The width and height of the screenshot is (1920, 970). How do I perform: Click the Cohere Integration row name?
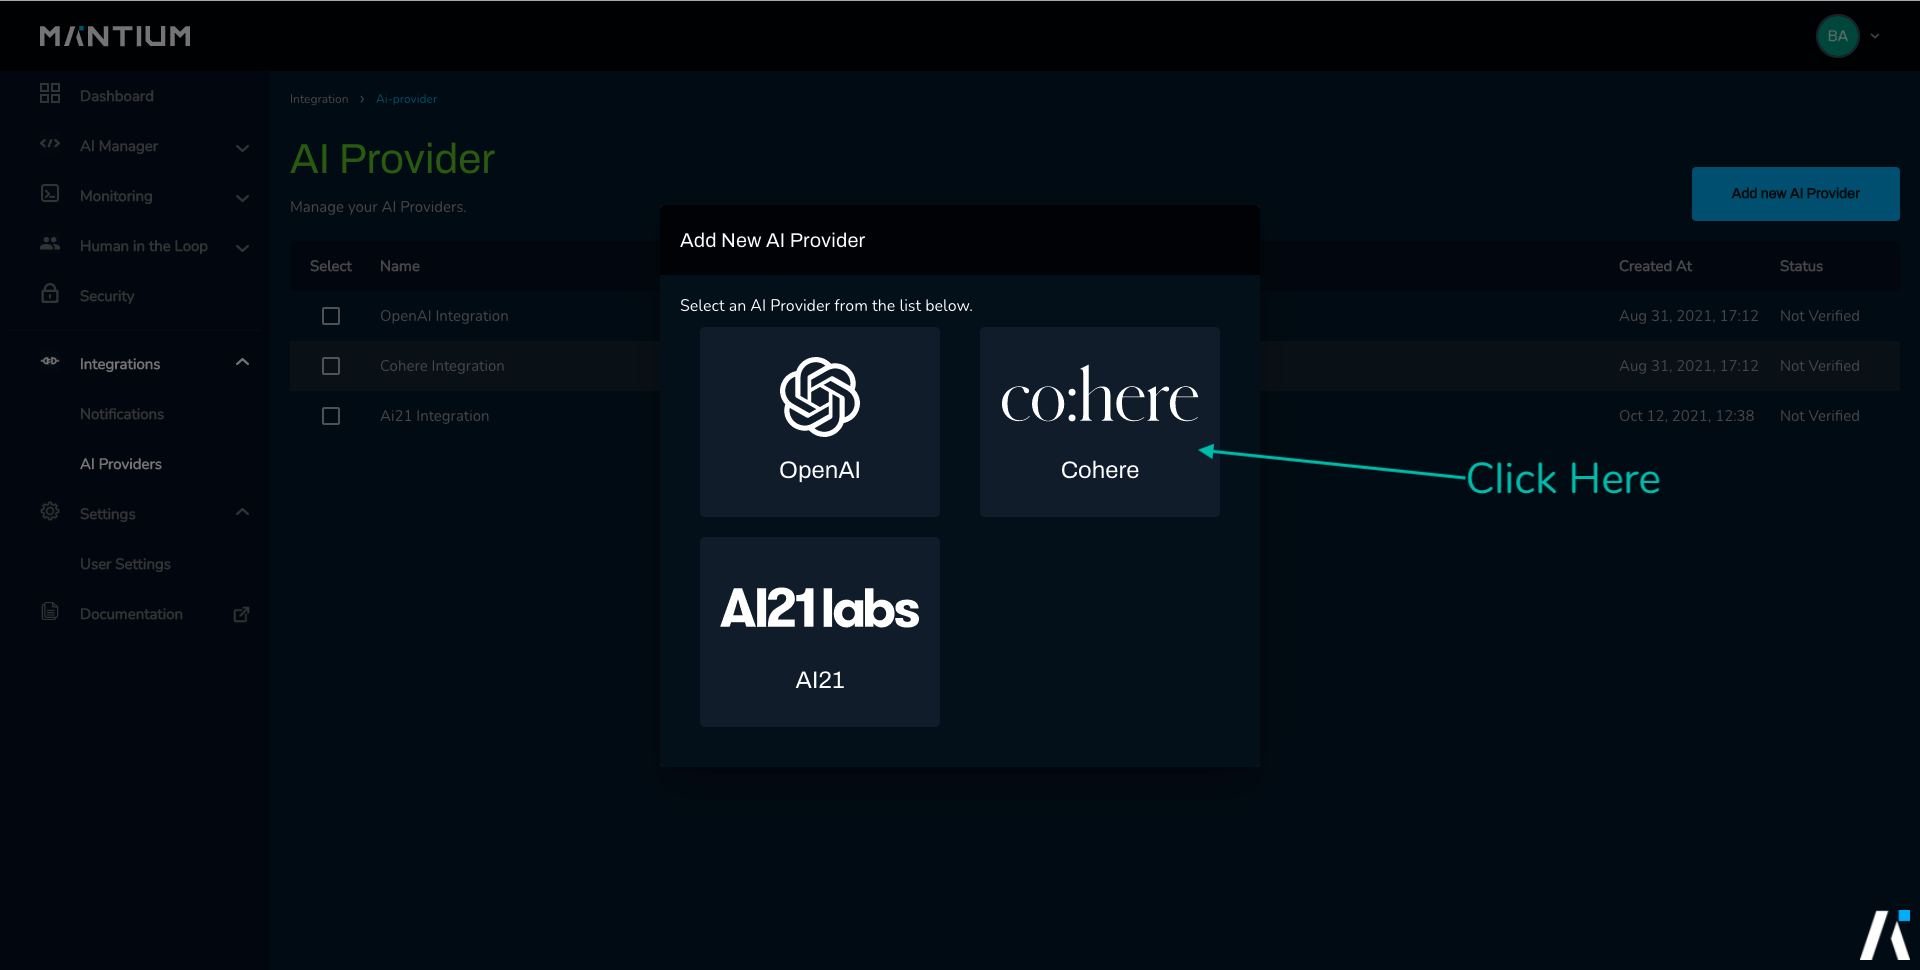point(442,366)
